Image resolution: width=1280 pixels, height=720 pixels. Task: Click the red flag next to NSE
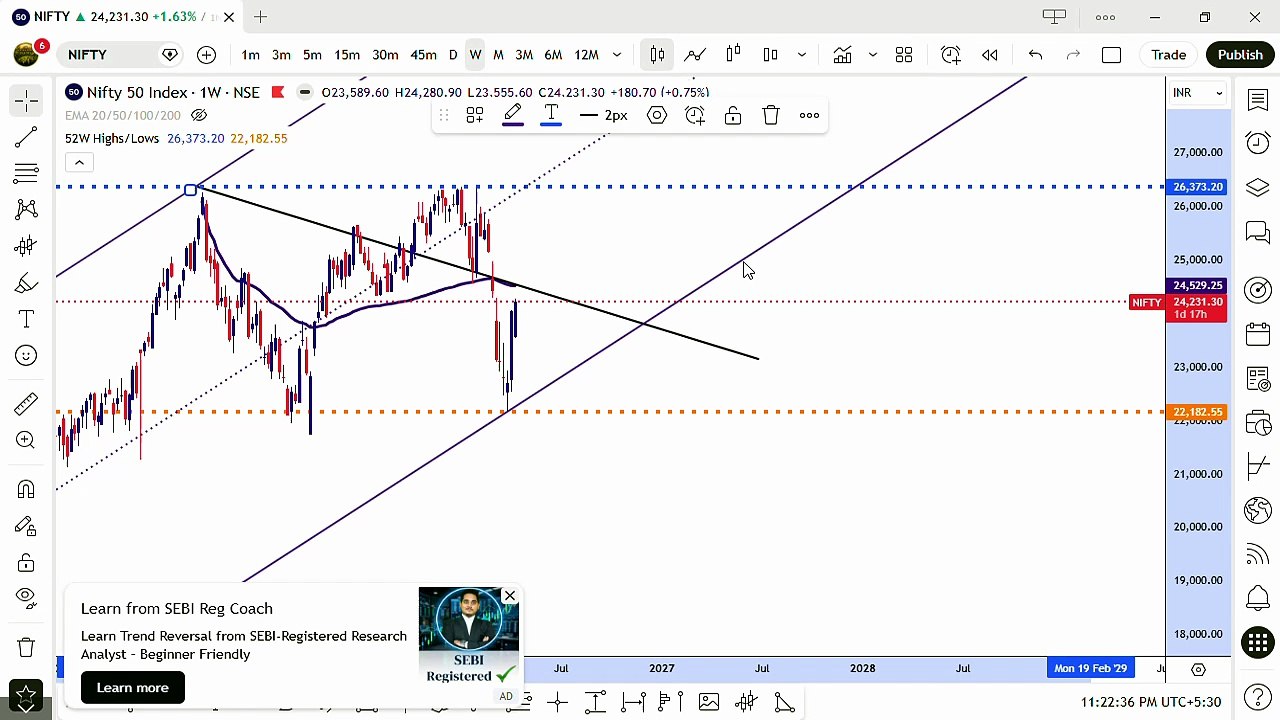277,92
